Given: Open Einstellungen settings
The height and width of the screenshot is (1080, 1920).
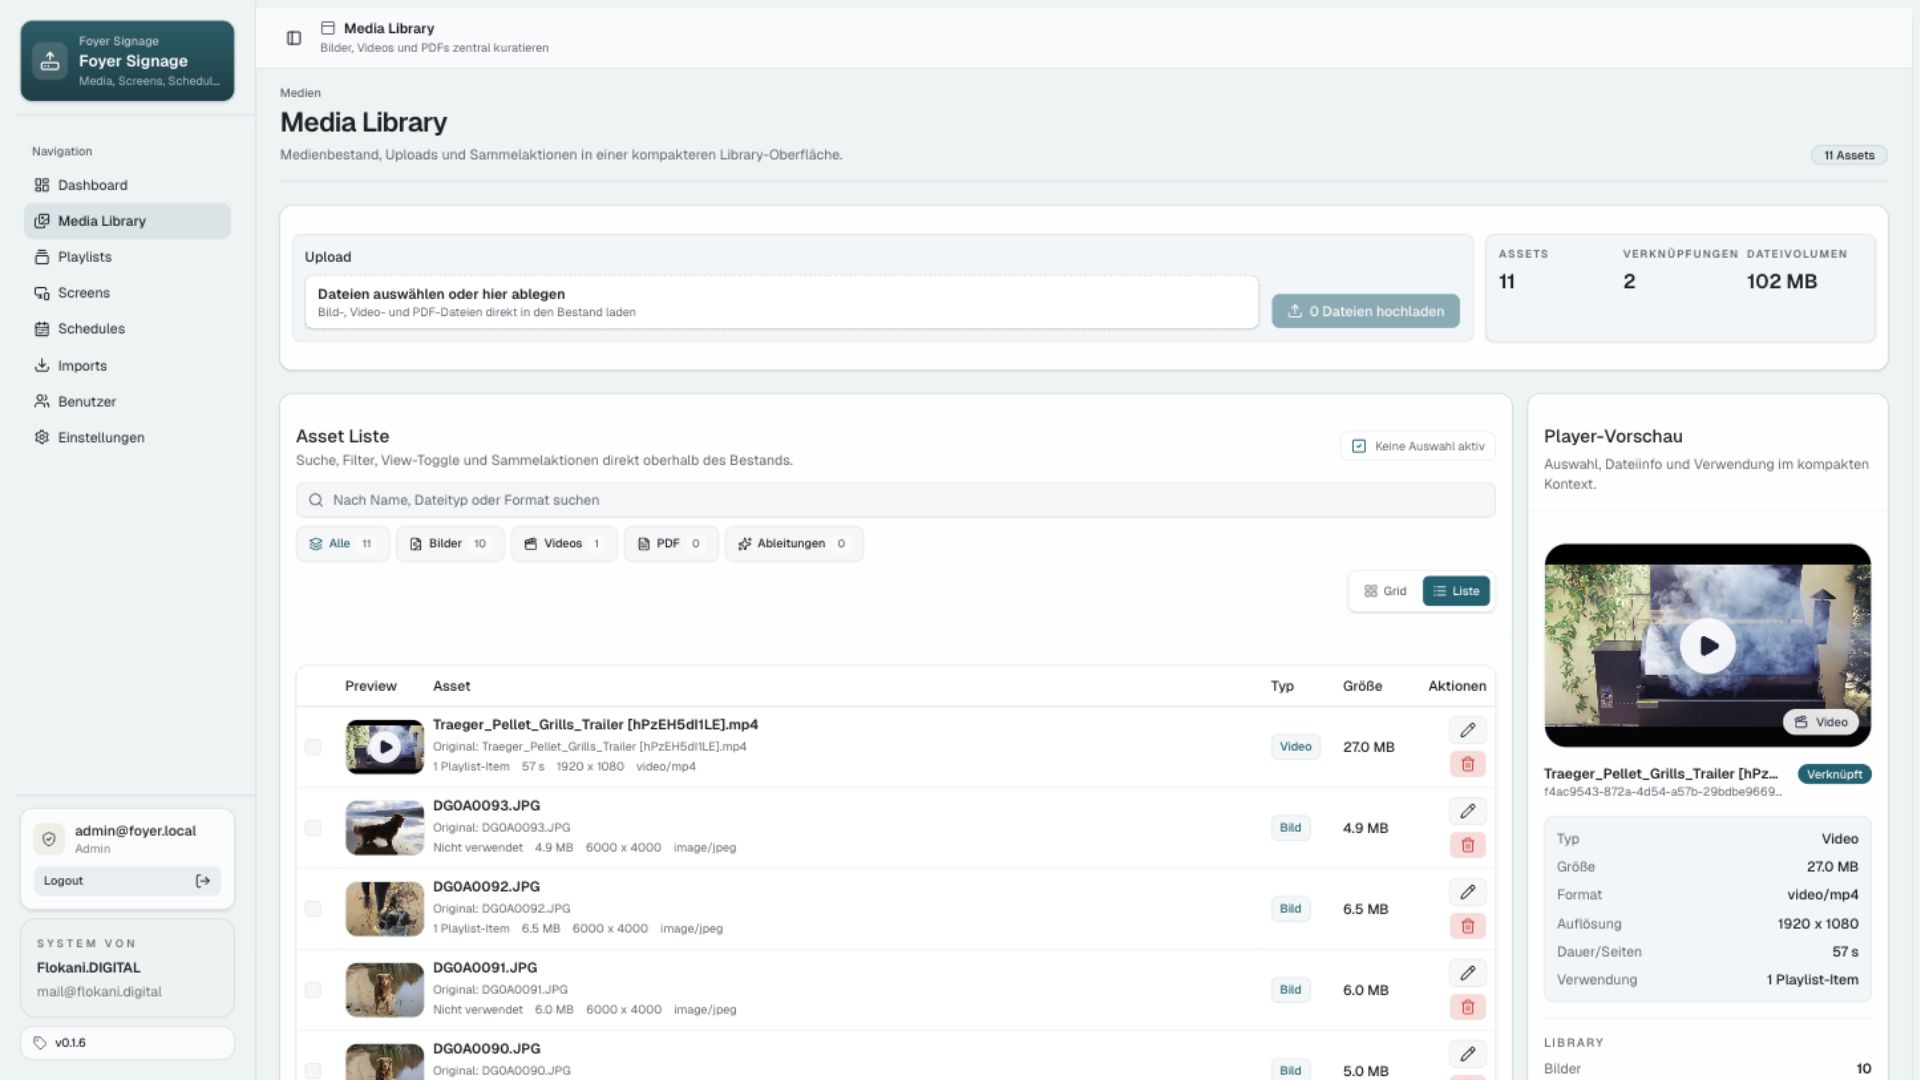Looking at the screenshot, I should coord(127,438).
